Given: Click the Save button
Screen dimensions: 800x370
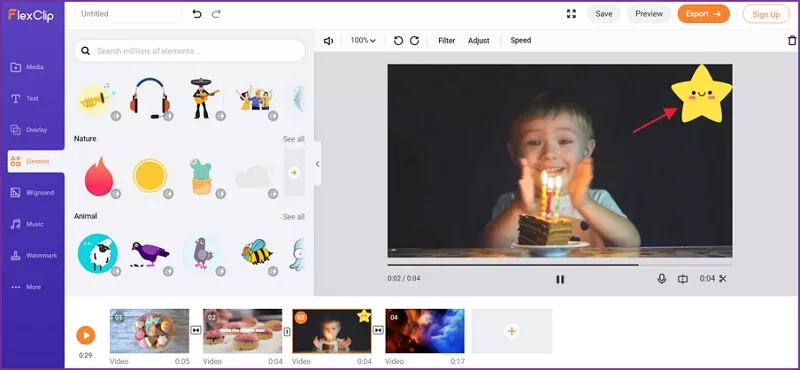Looking at the screenshot, I should point(604,14).
